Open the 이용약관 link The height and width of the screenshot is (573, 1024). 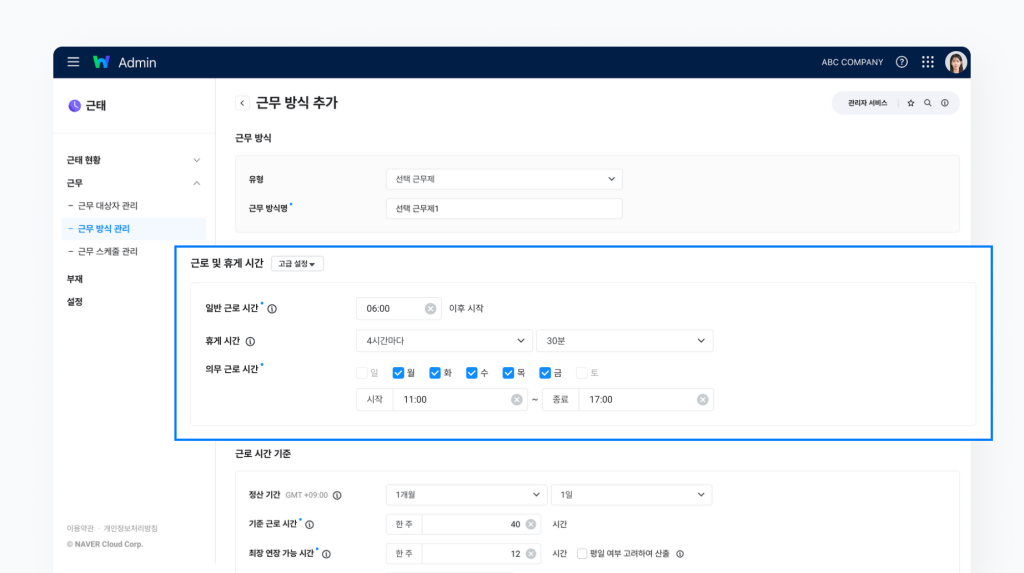click(x=80, y=529)
